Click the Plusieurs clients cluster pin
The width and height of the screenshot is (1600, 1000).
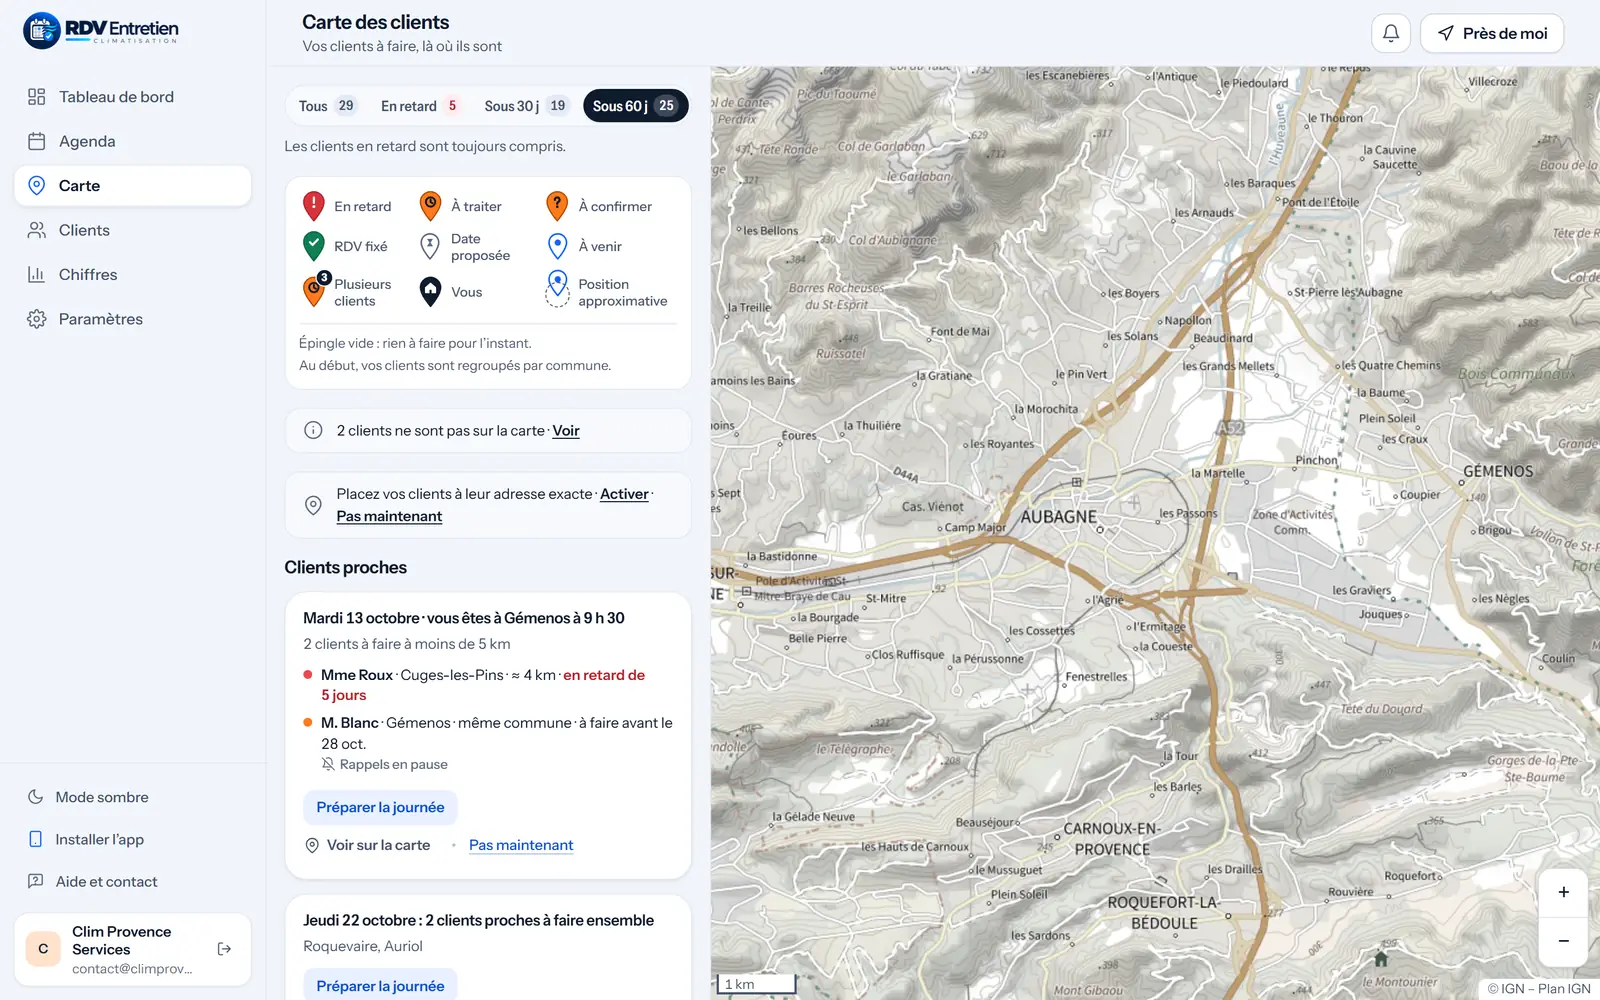(x=315, y=290)
